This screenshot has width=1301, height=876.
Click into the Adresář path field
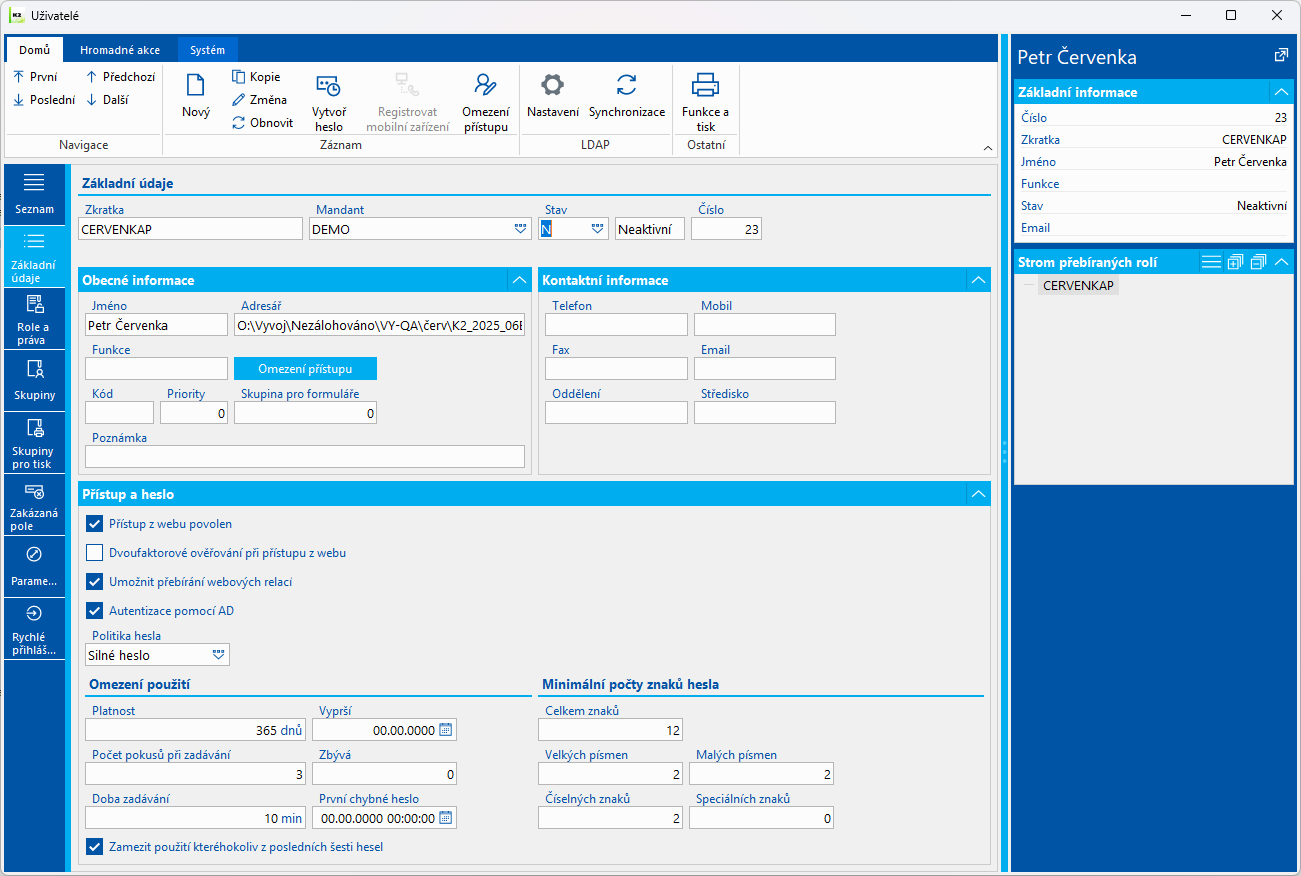pos(380,325)
